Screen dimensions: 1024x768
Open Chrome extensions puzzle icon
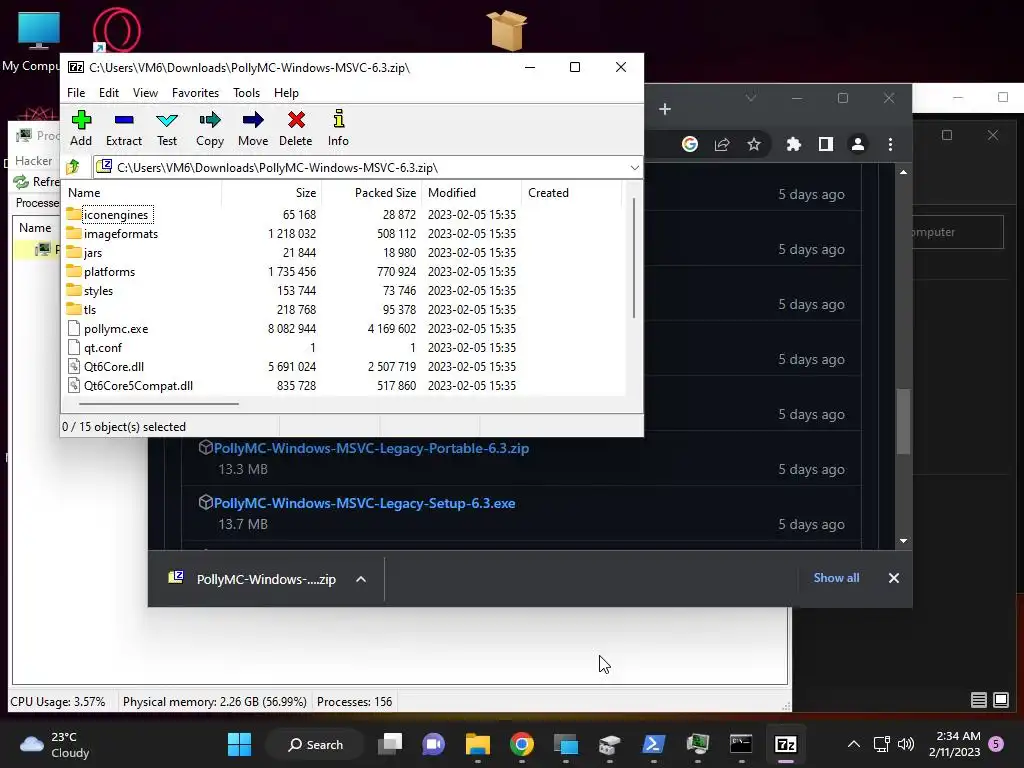pyautogui.click(x=793, y=144)
